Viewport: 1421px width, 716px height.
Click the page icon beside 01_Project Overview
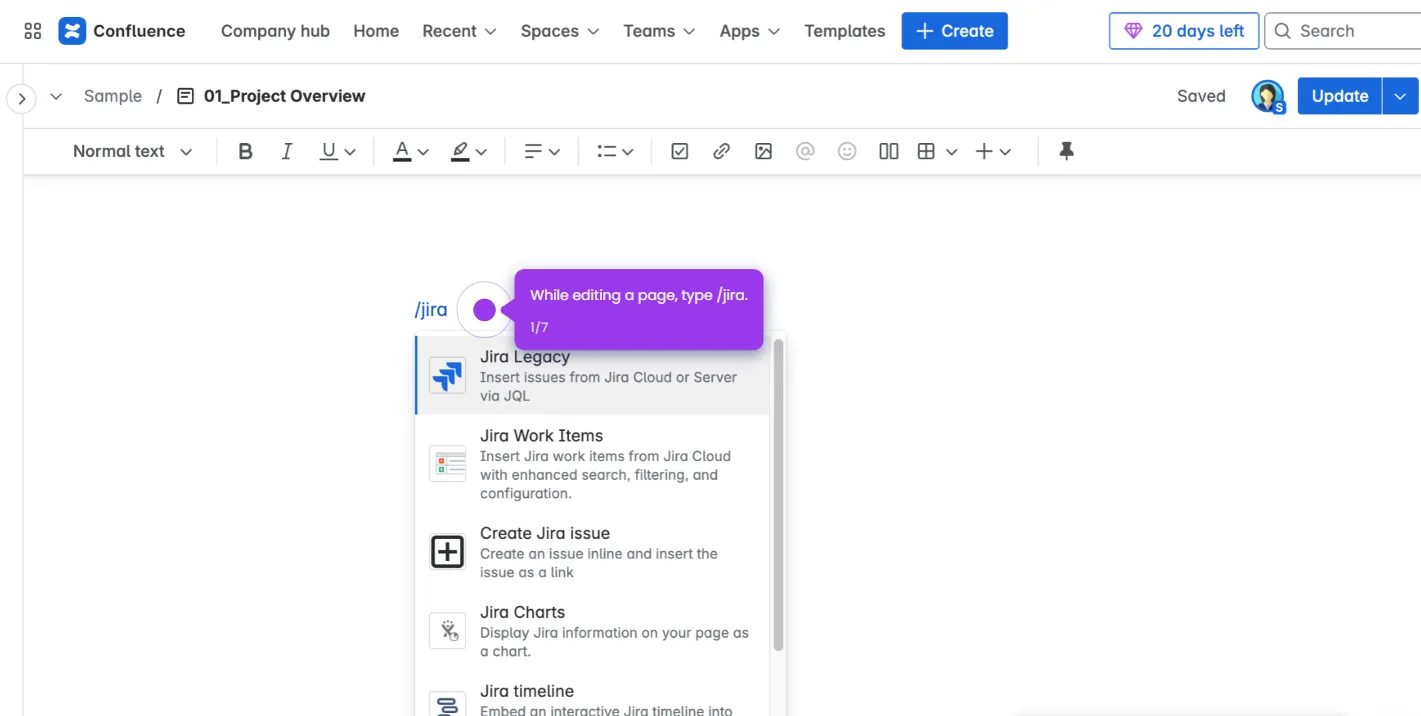185,96
